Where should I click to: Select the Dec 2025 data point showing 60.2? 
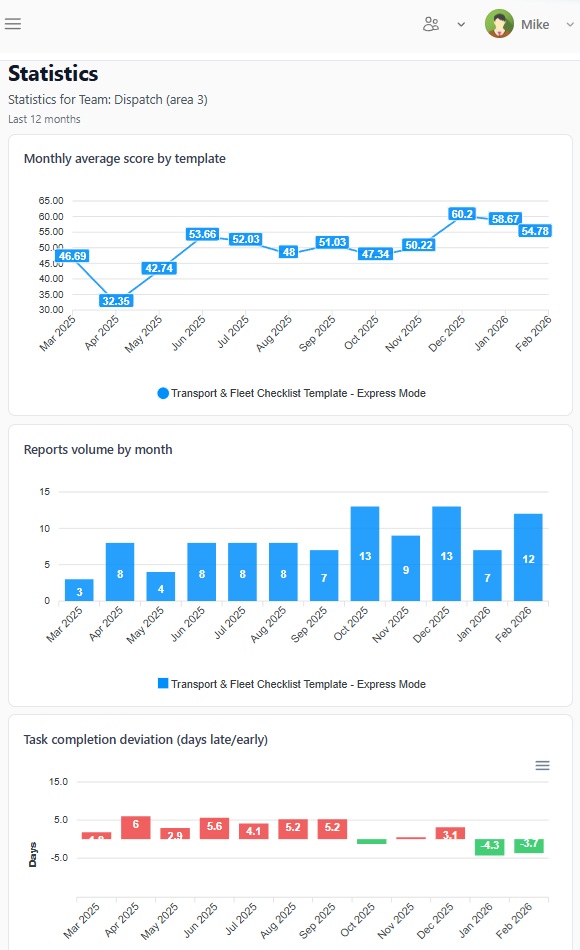[x=461, y=213]
